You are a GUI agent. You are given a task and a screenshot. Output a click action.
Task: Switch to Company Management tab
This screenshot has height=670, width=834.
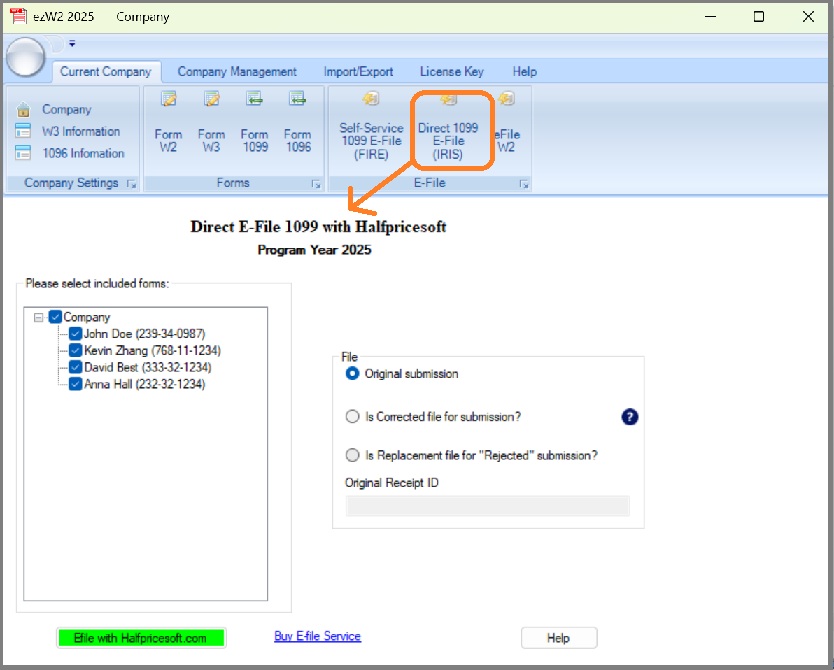(237, 72)
